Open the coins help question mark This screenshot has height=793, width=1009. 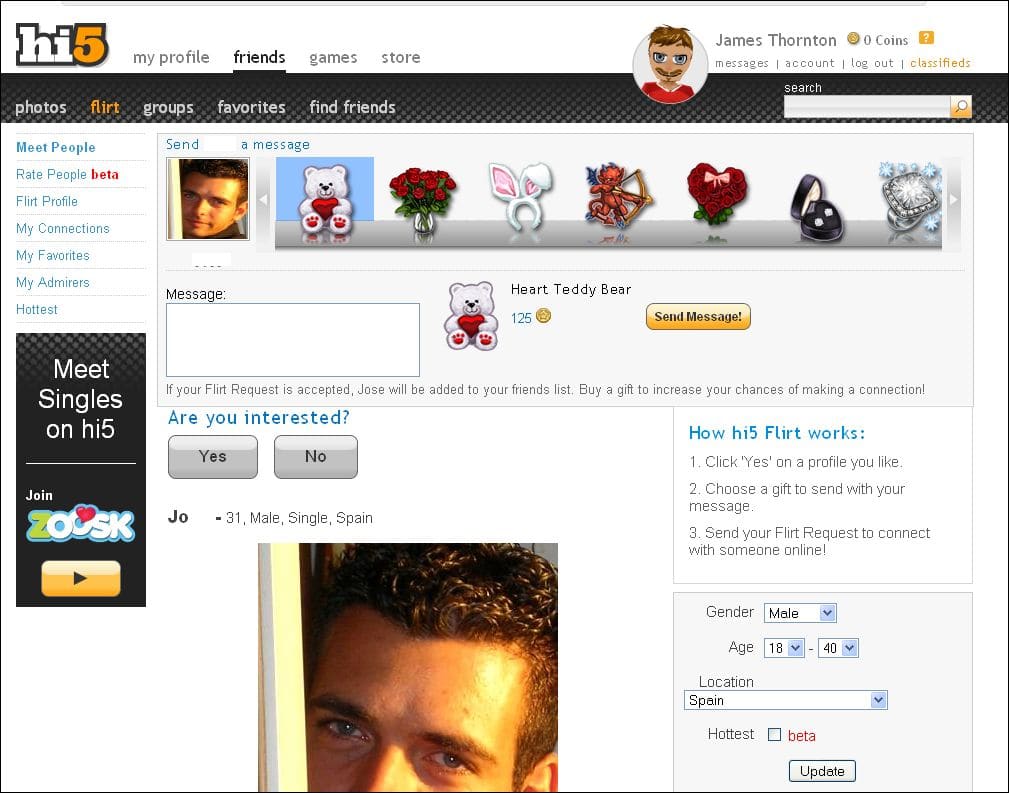925,37
